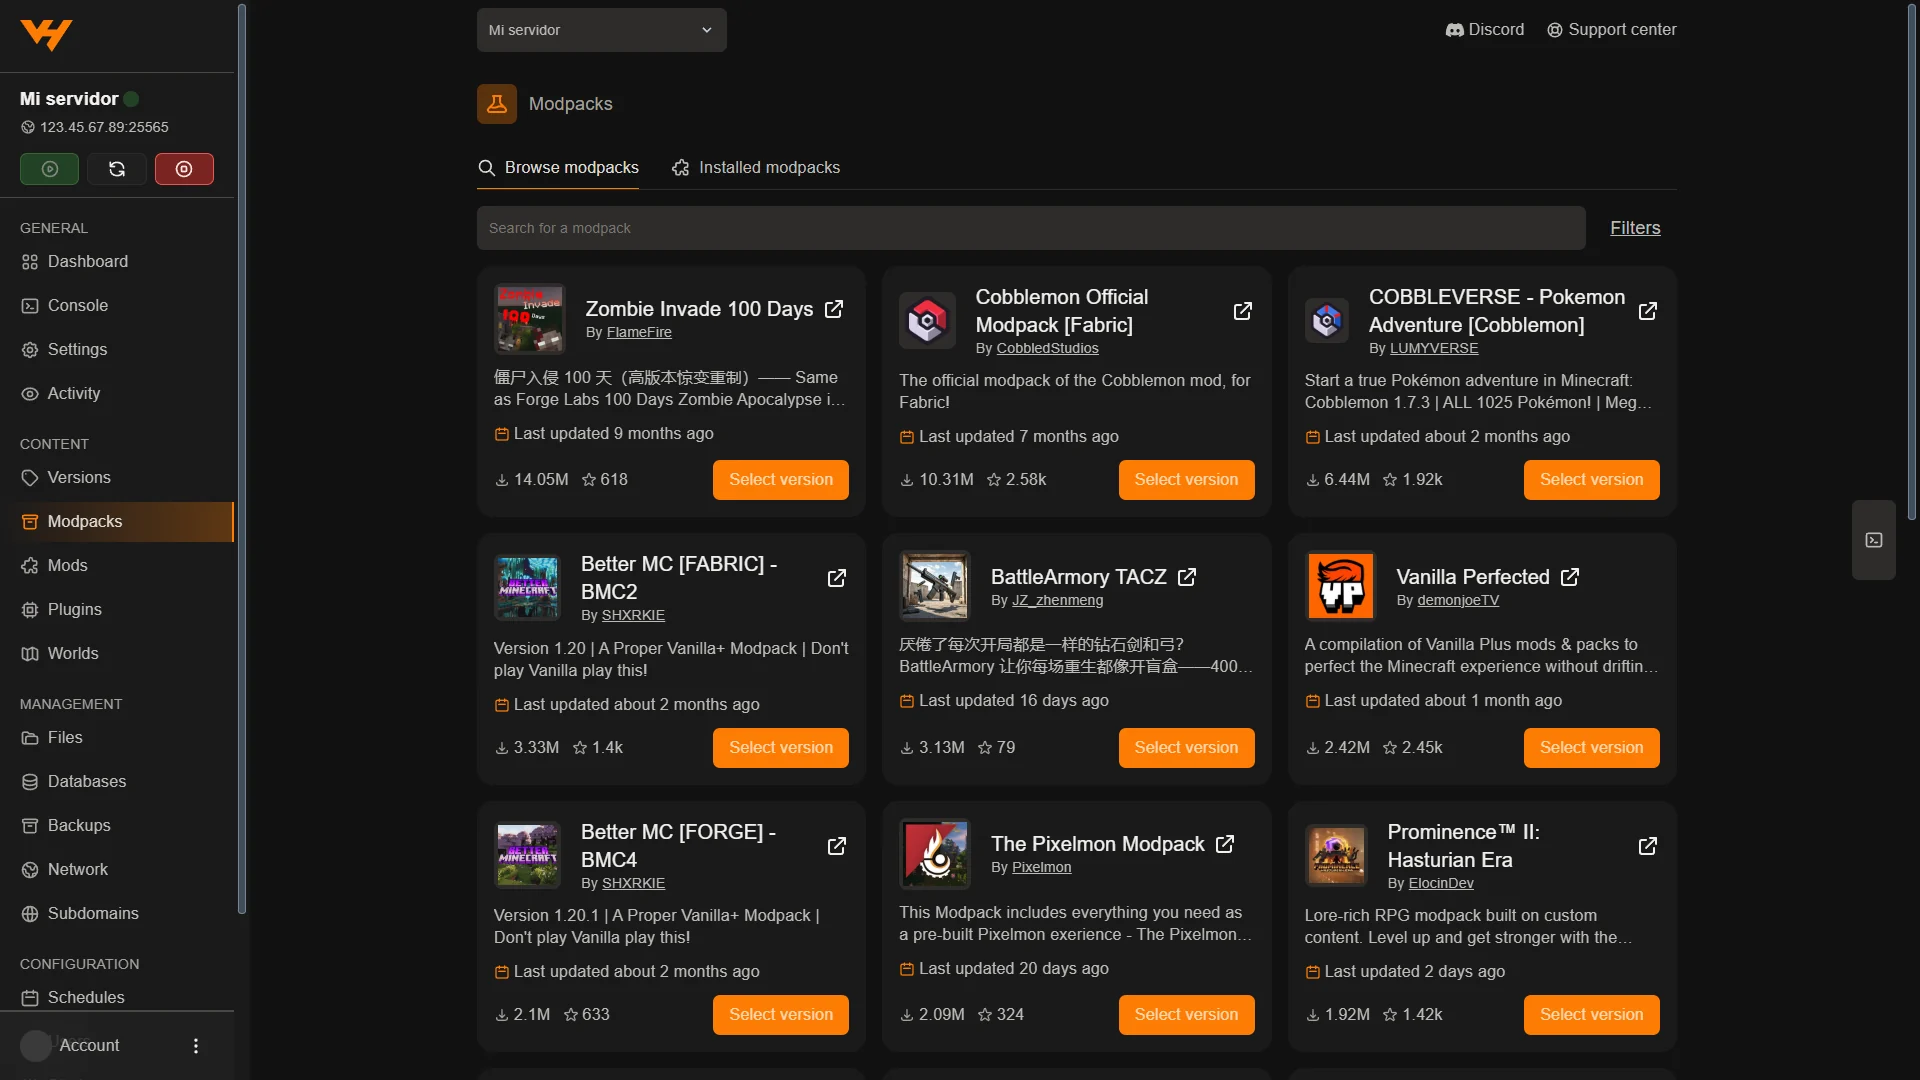Open Files in the sidebar
1920x1080 pixels.
click(x=117, y=738)
